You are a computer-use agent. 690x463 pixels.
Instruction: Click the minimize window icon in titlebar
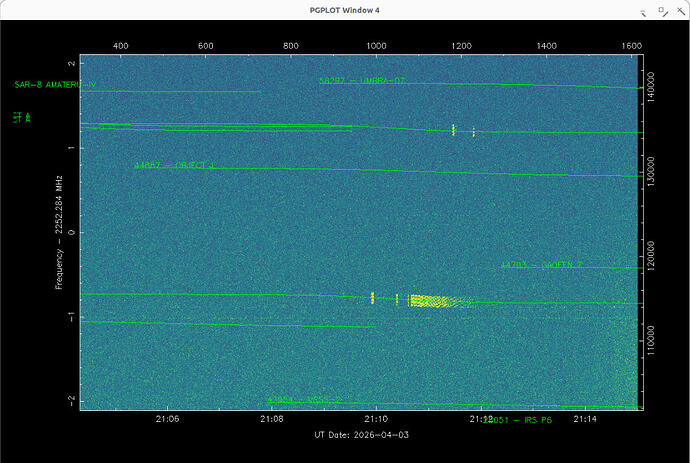(x=643, y=13)
